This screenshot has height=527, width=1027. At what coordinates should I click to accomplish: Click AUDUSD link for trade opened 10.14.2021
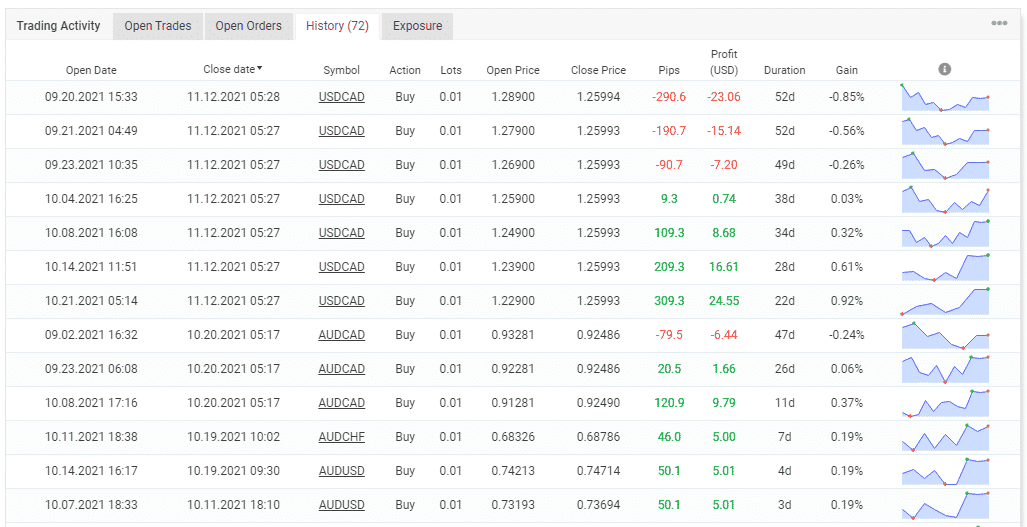point(341,471)
